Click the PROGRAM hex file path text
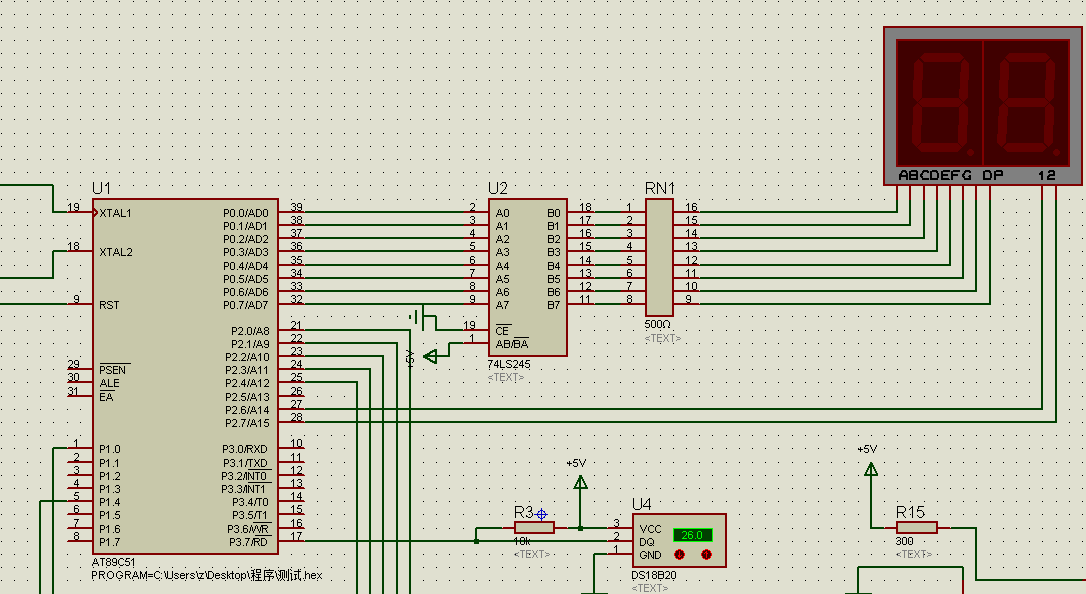The width and height of the screenshot is (1086, 594). point(207,575)
